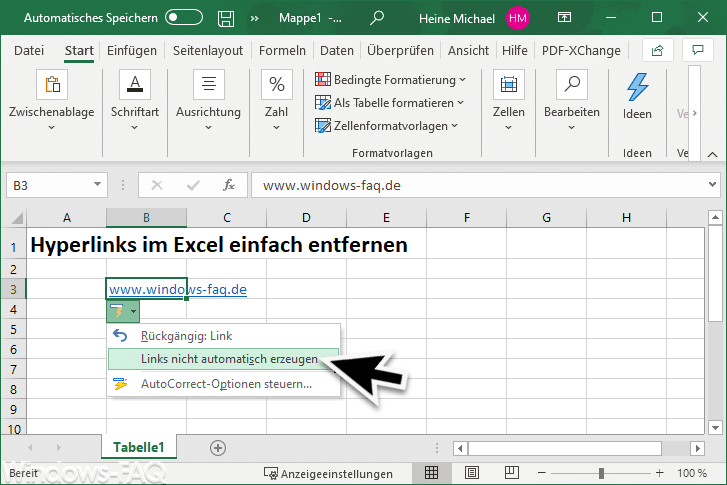Open the Datei tab
This screenshot has width=727, height=485.
point(29,51)
